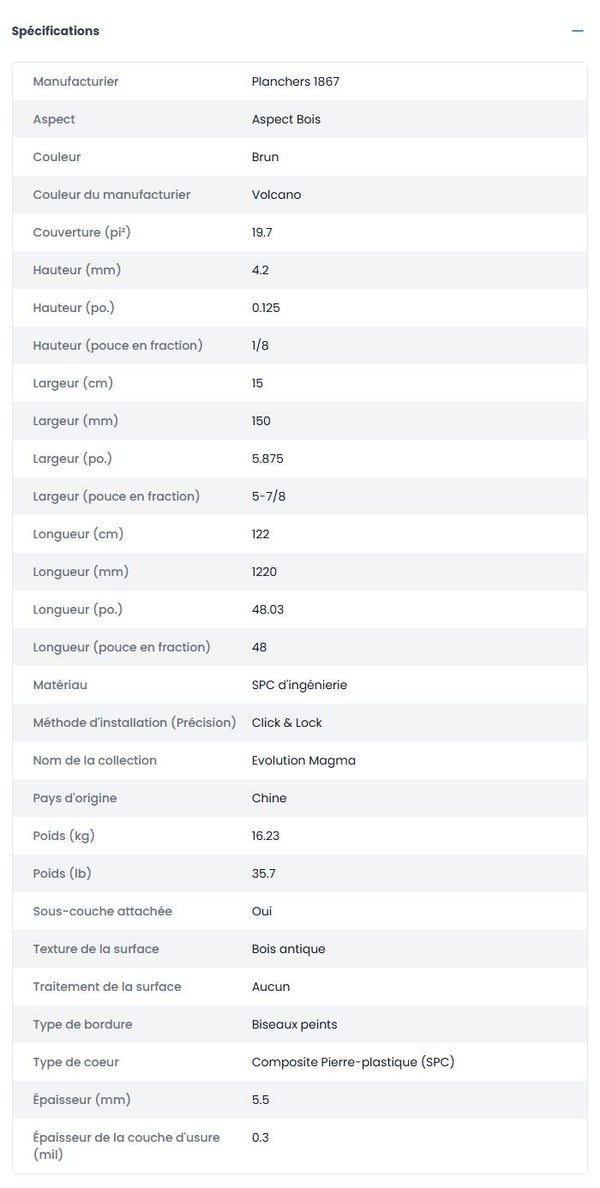Viewport: 600px width, 1188px height.
Task: Select the Planchers 1867 manufacturer value
Action: (295, 82)
